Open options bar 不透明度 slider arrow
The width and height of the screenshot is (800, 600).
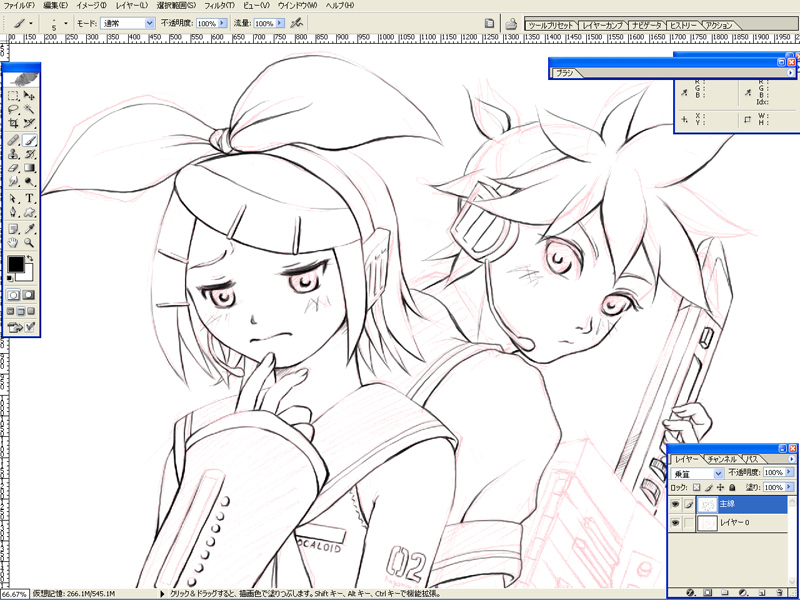tap(222, 23)
